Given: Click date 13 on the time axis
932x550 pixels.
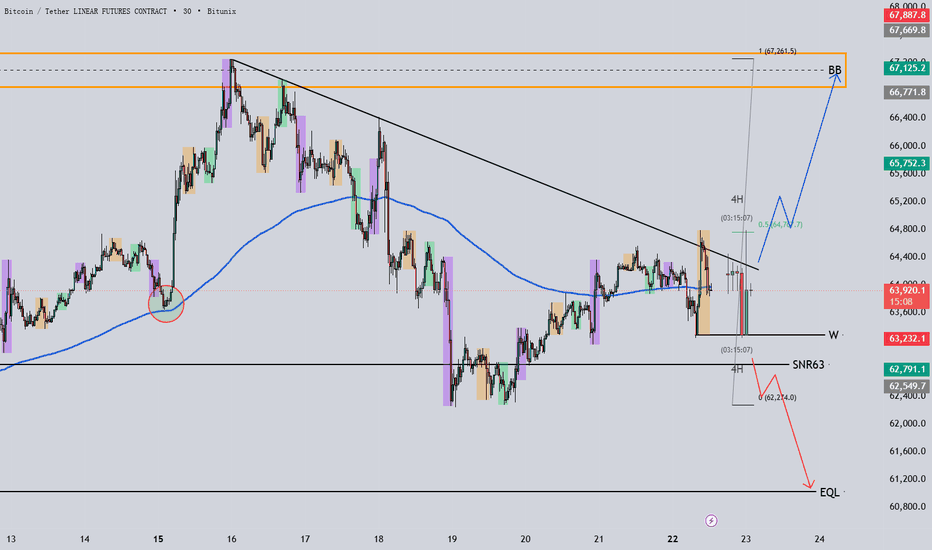Looking at the screenshot, I should coord(11,539).
